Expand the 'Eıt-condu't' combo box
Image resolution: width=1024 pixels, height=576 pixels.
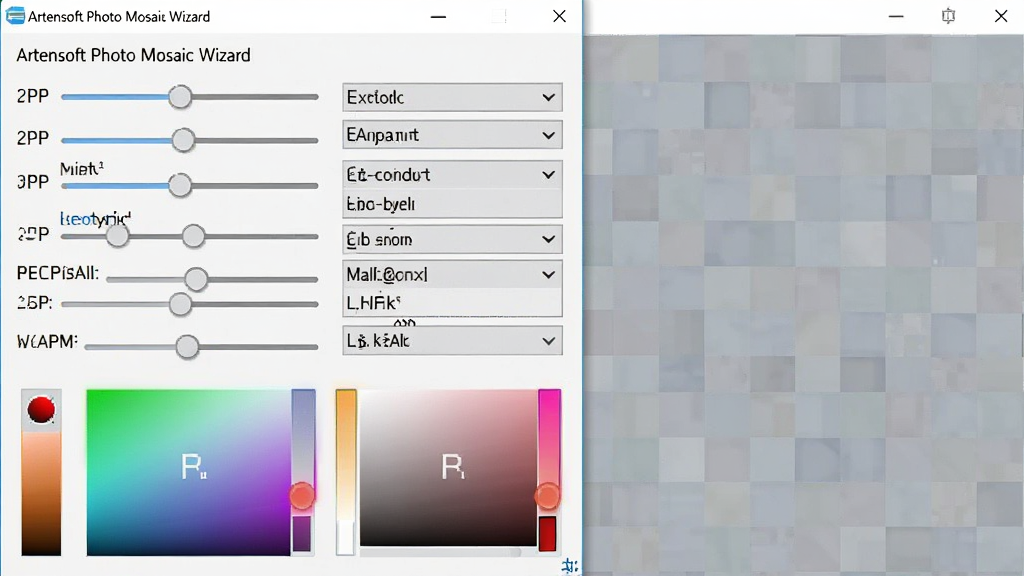452,174
